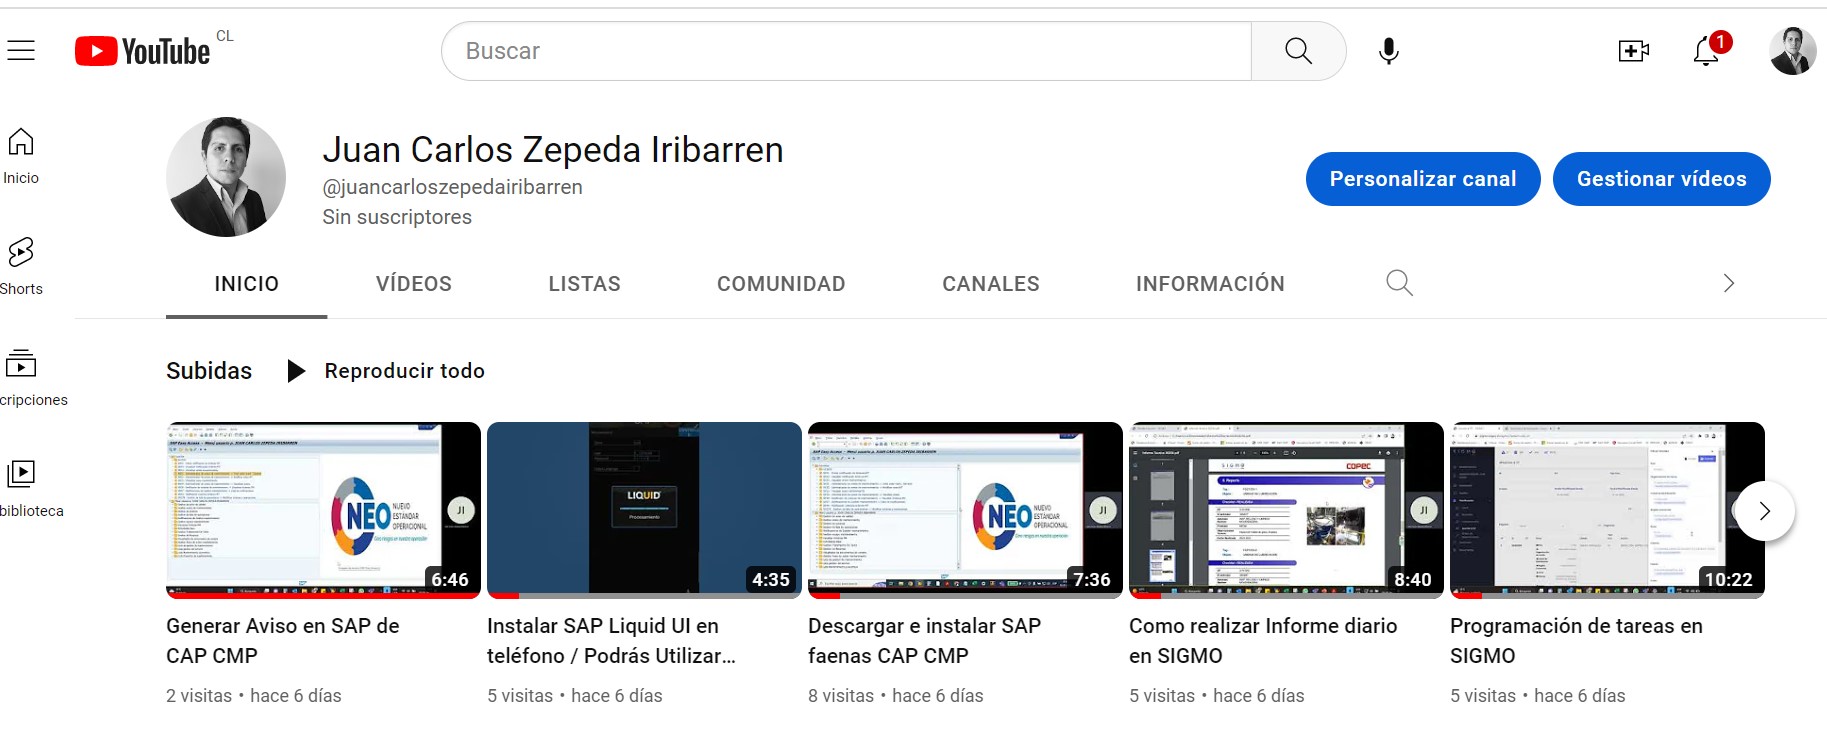Go to YouTube home via logo
The height and width of the screenshot is (753, 1827).
(x=143, y=51)
